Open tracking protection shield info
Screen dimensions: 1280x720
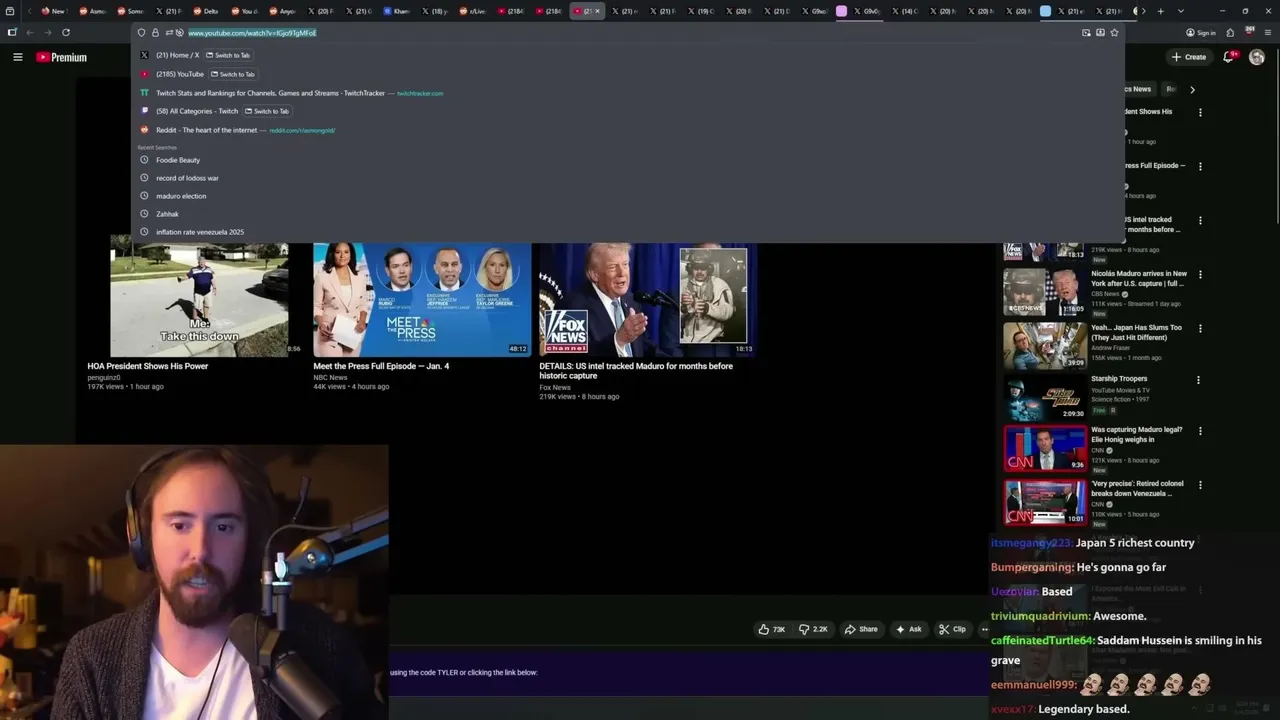(x=141, y=33)
